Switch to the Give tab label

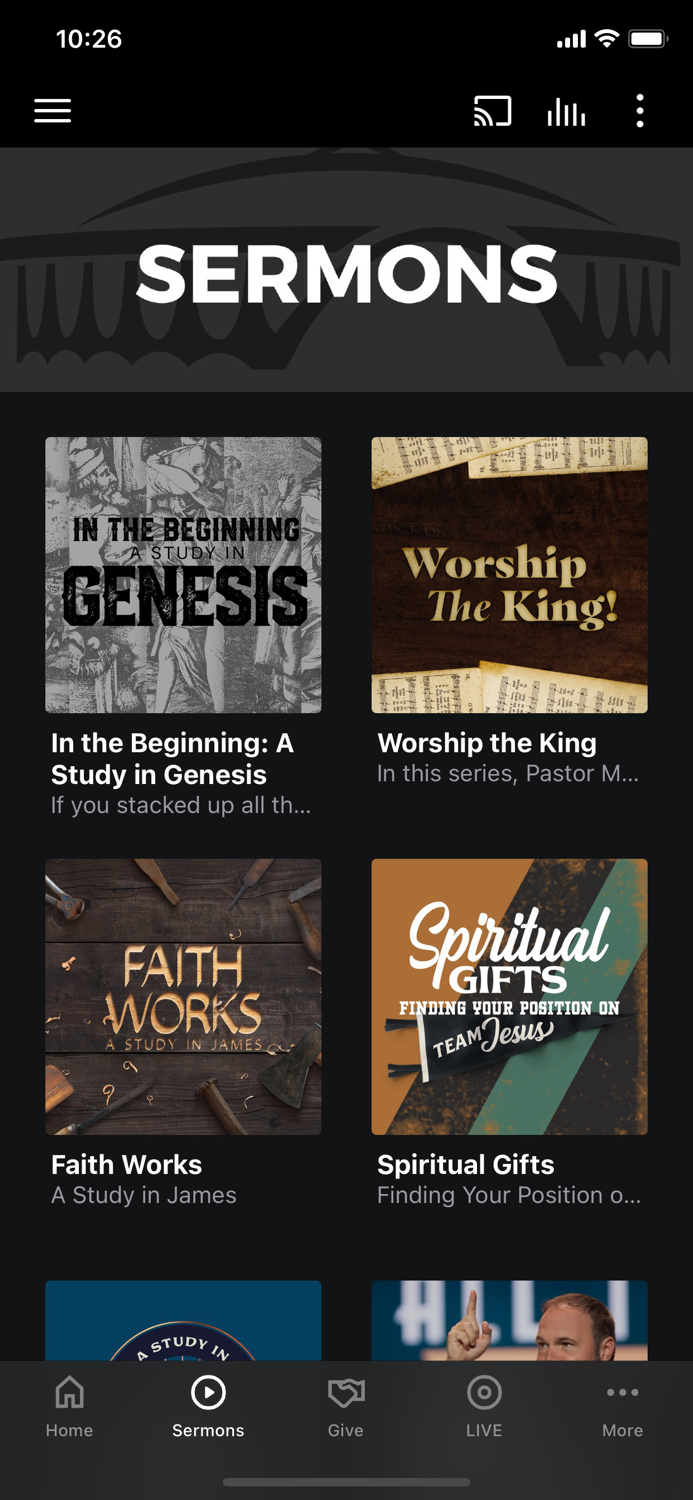[346, 1431]
